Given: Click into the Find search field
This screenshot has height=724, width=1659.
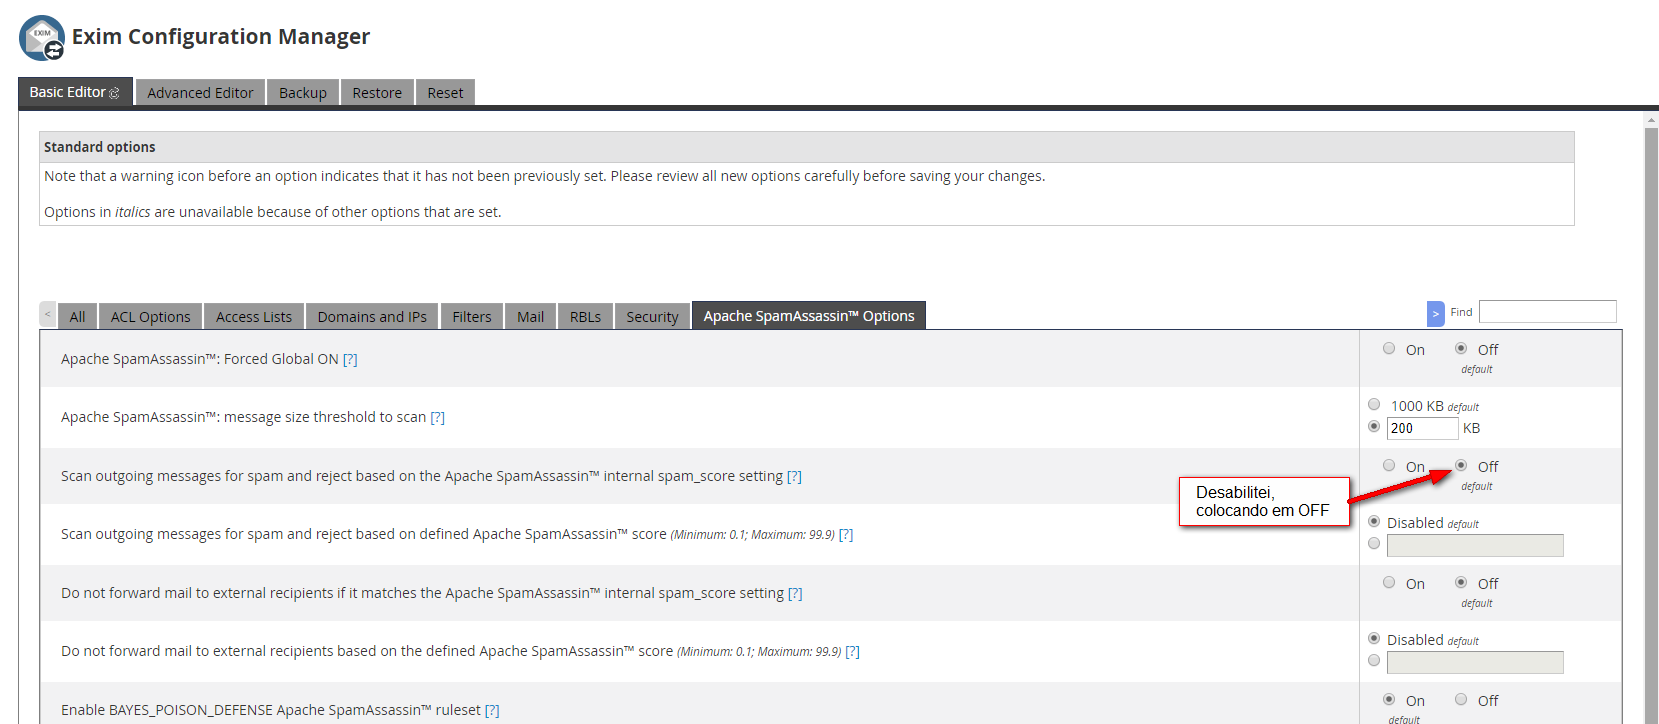Looking at the screenshot, I should [x=1548, y=312].
